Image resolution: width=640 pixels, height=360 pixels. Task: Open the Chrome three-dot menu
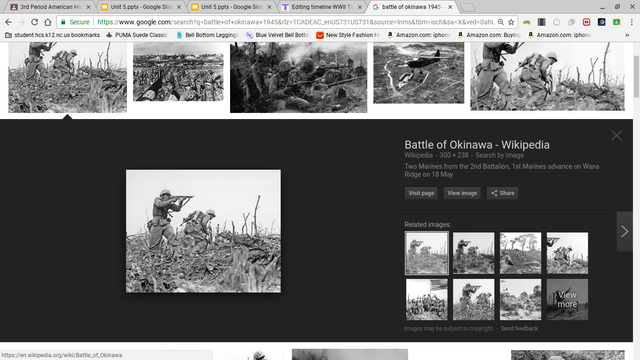point(631,22)
